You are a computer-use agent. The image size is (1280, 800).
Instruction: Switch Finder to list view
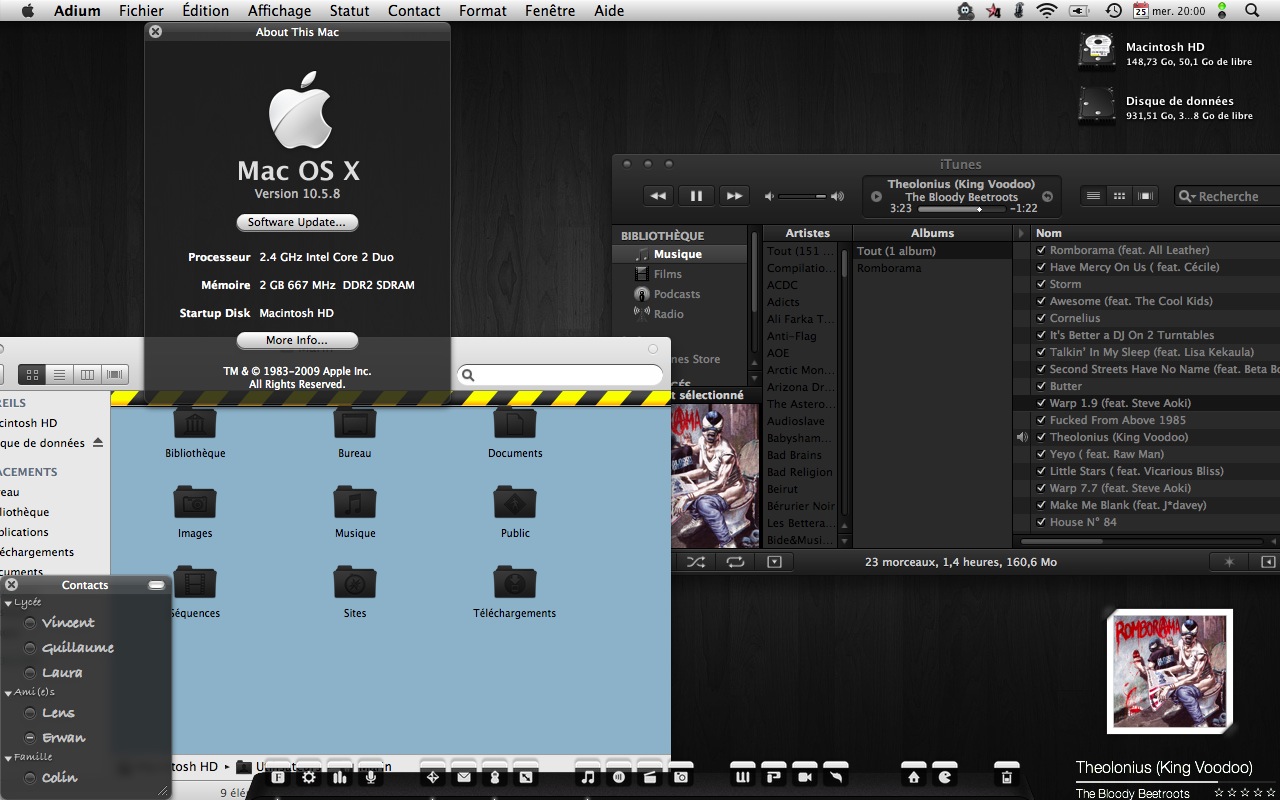(60, 374)
